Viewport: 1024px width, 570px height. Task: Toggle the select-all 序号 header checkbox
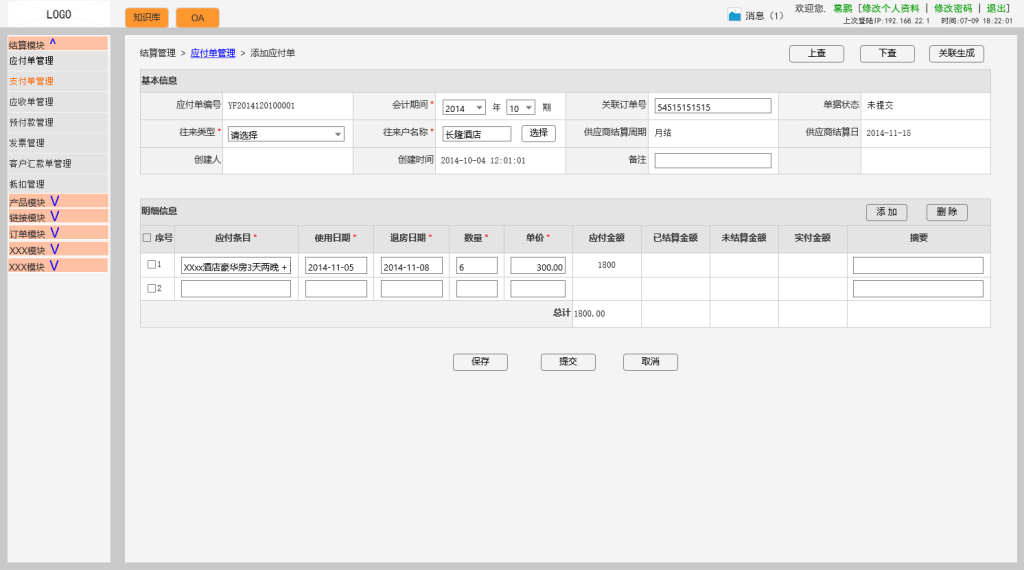click(x=147, y=238)
